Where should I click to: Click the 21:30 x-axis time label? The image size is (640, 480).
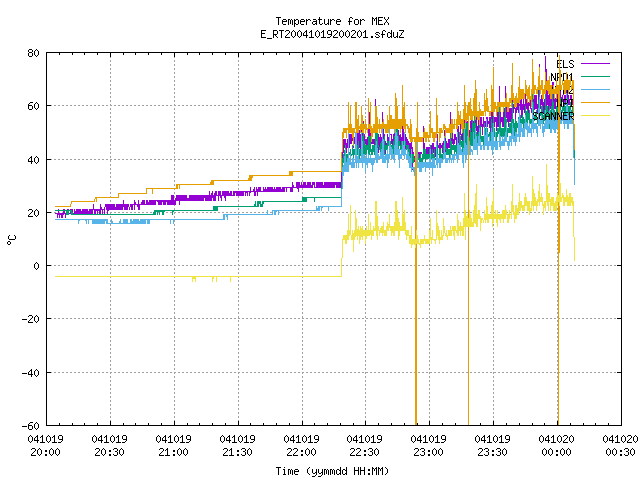237,452
